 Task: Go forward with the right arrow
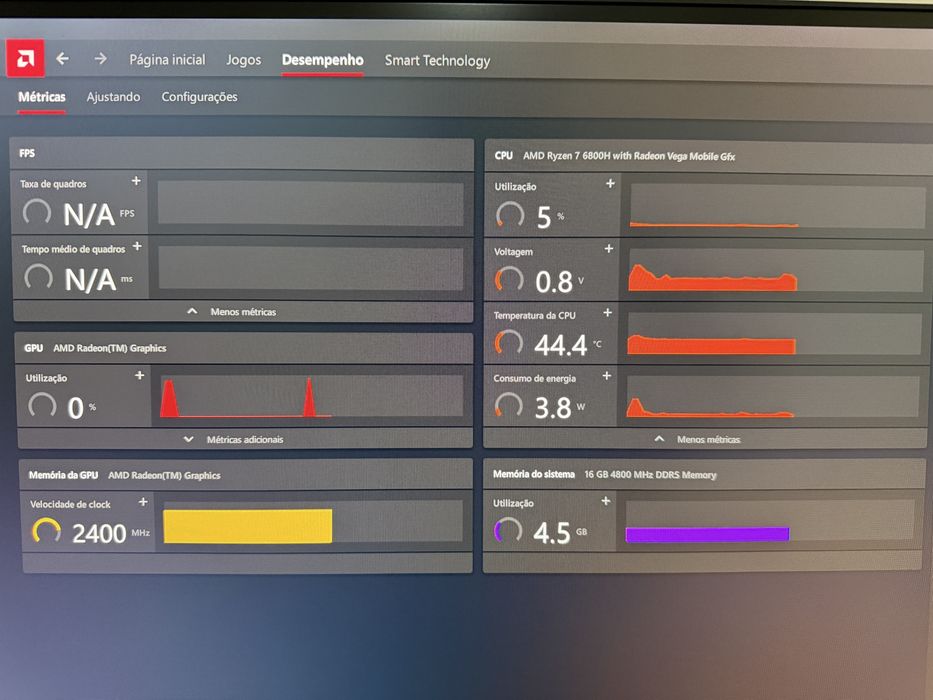(x=101, y=58)
